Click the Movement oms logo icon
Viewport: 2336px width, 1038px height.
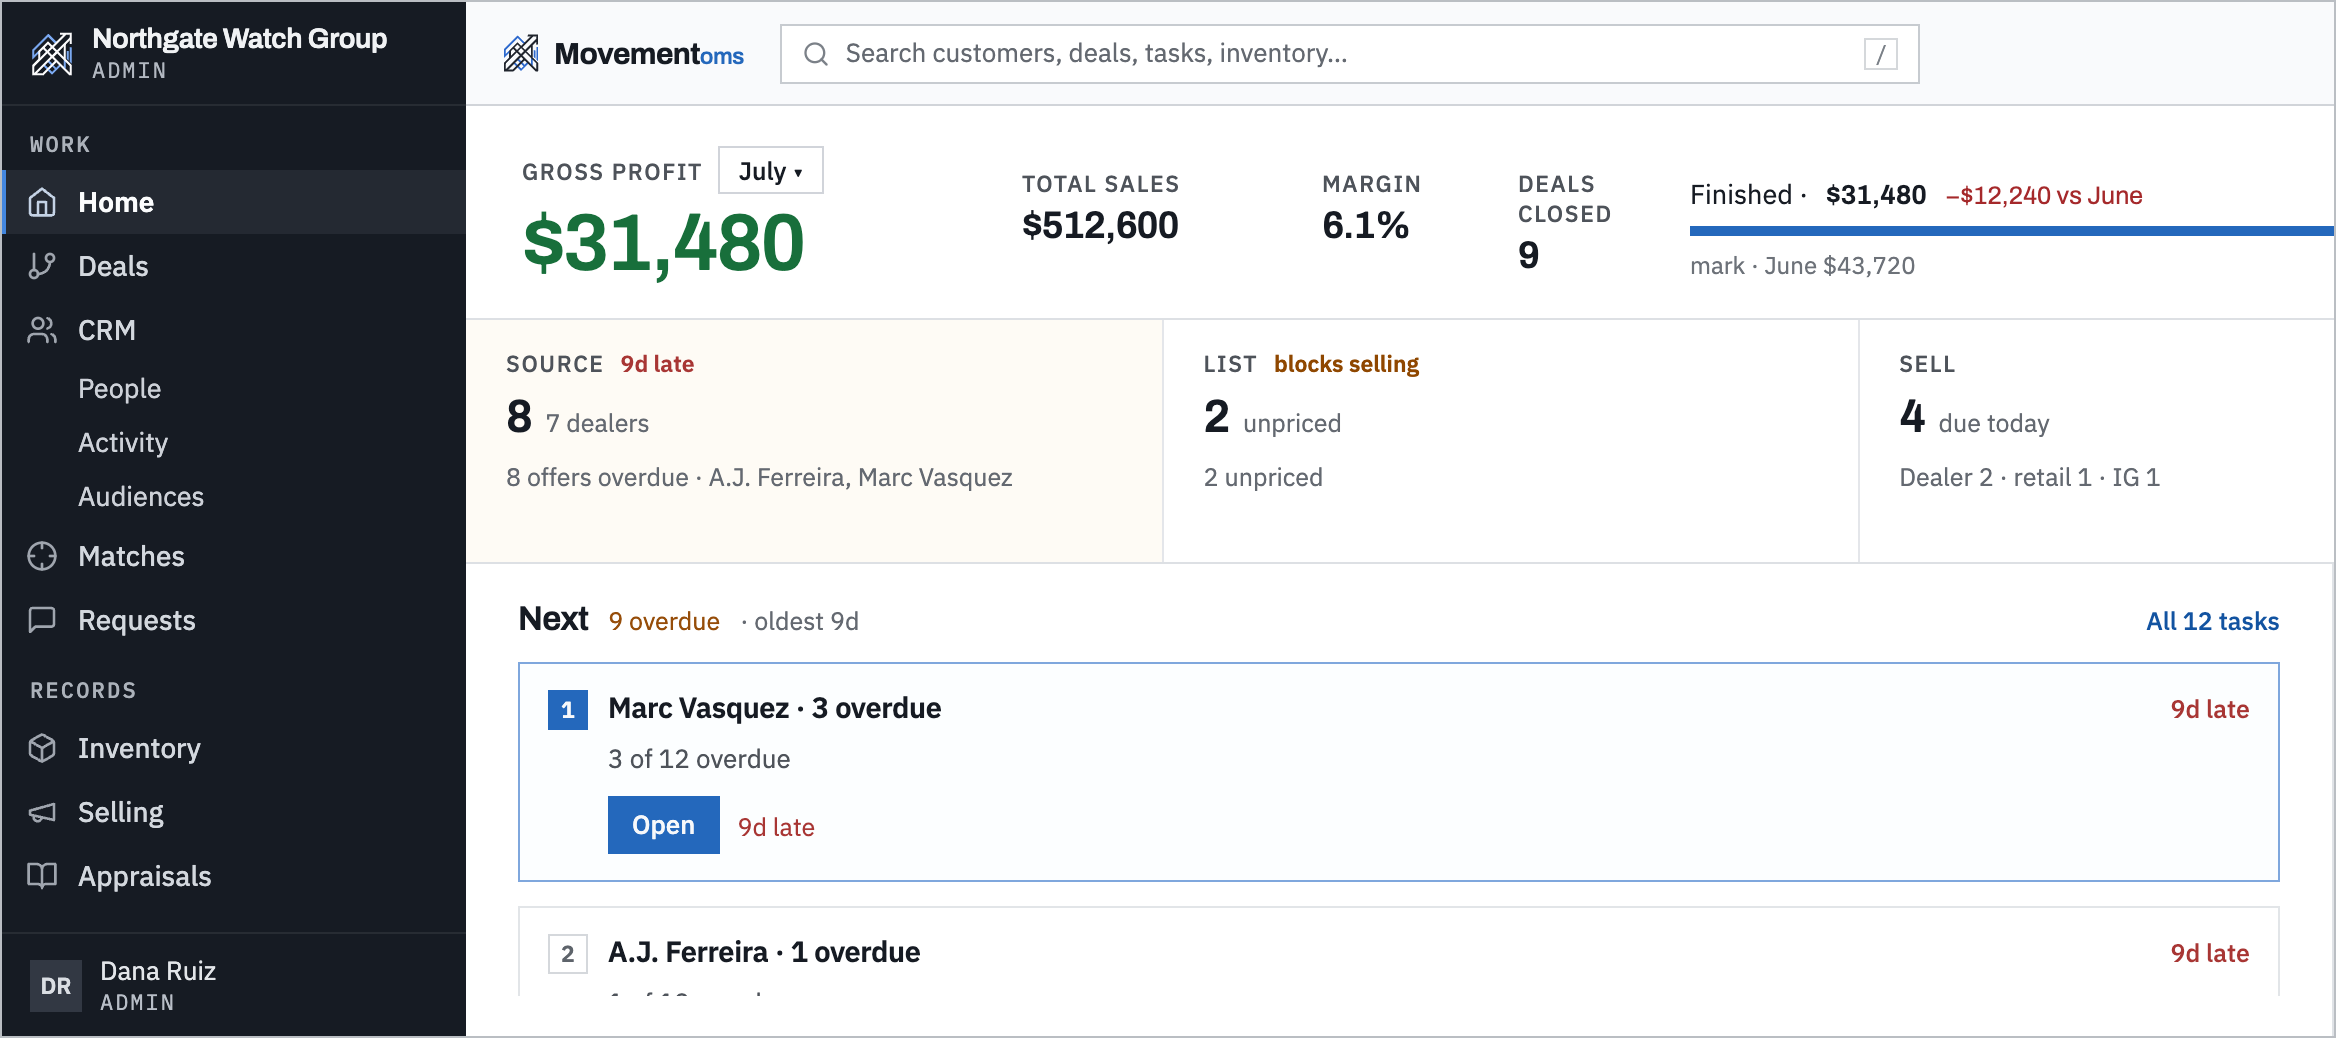coord(521,54)
